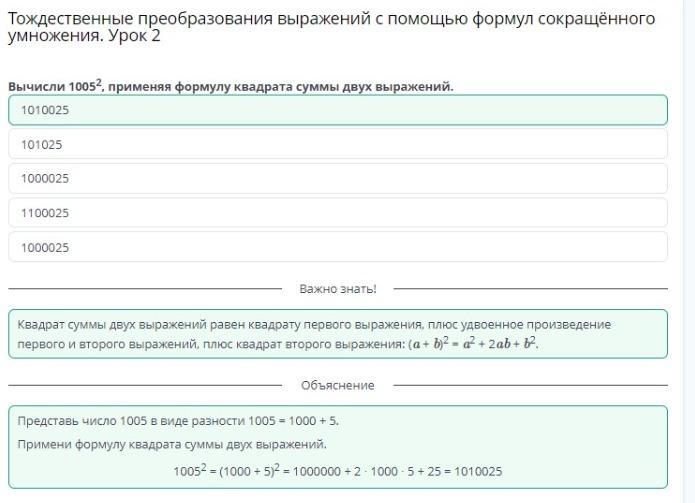Select the answer option 1010025
695x503 pixels.
pyautogui.click(x=338, y=110)
